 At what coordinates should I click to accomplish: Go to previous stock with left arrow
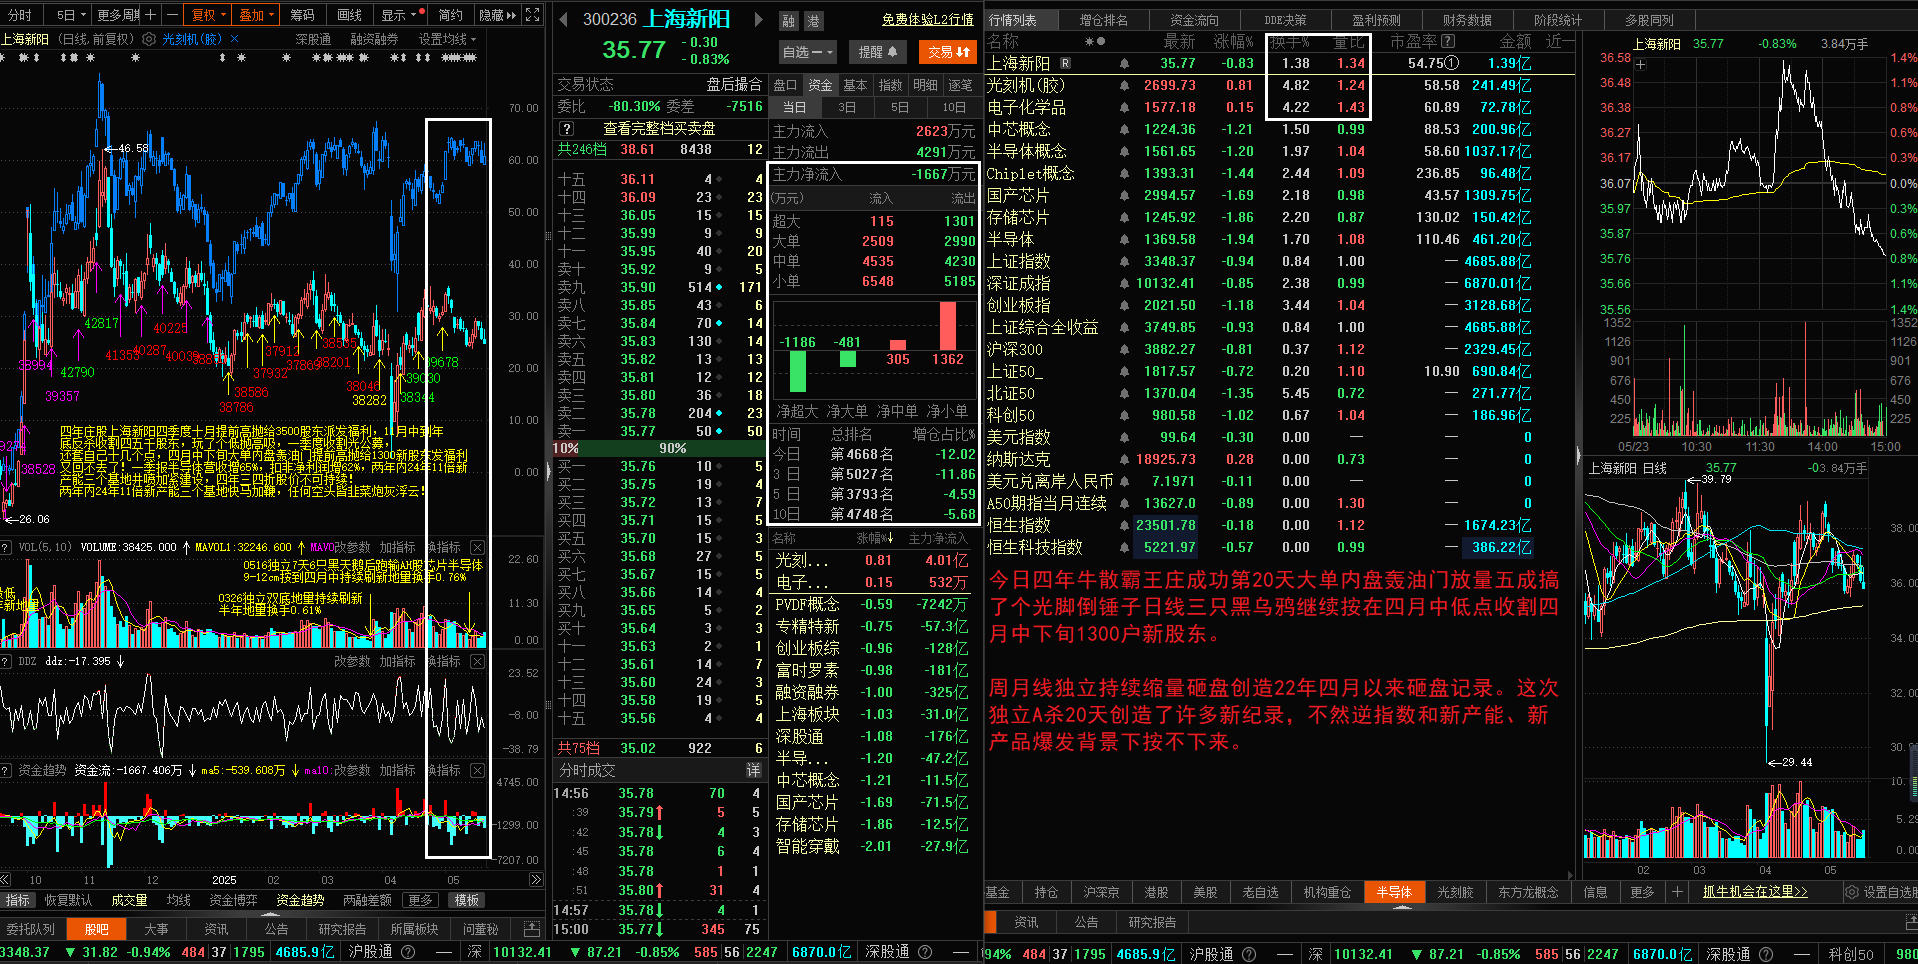[563, 19]
